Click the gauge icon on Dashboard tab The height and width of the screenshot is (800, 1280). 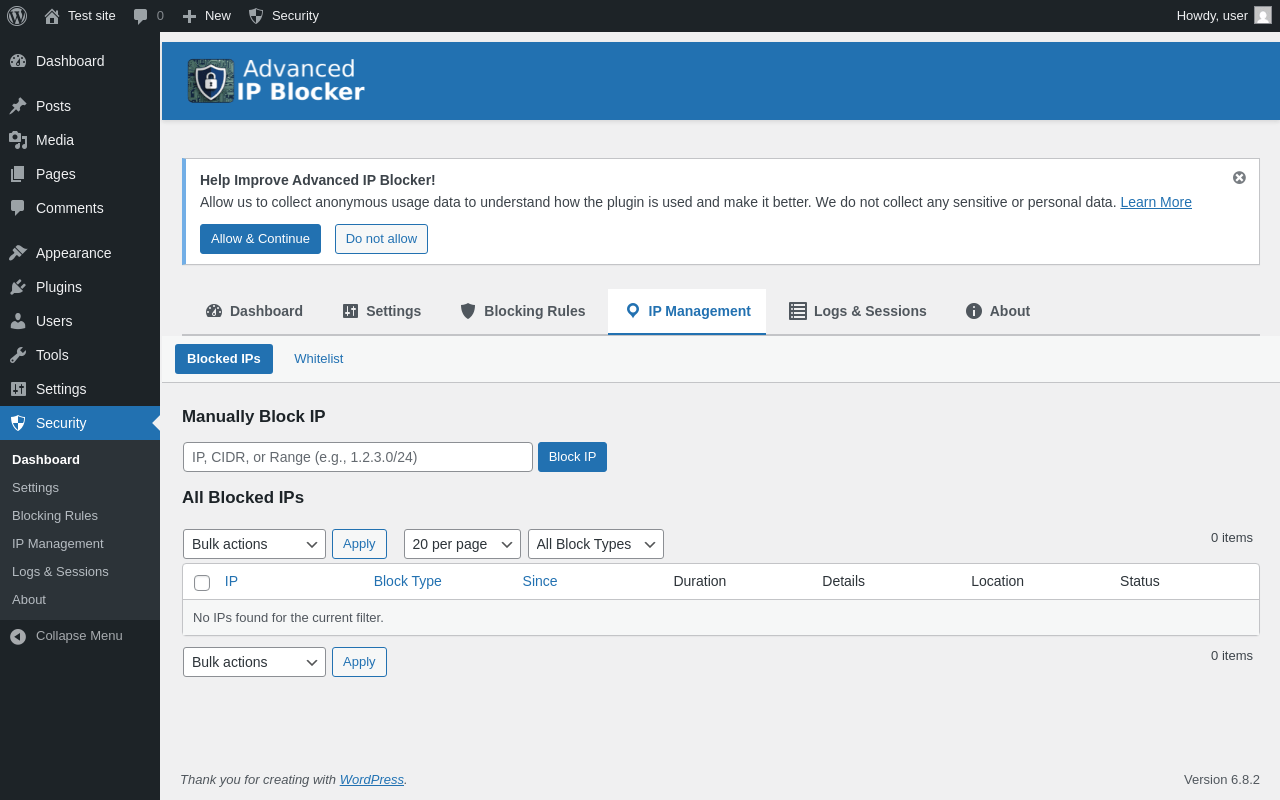(x=214, y=311)
